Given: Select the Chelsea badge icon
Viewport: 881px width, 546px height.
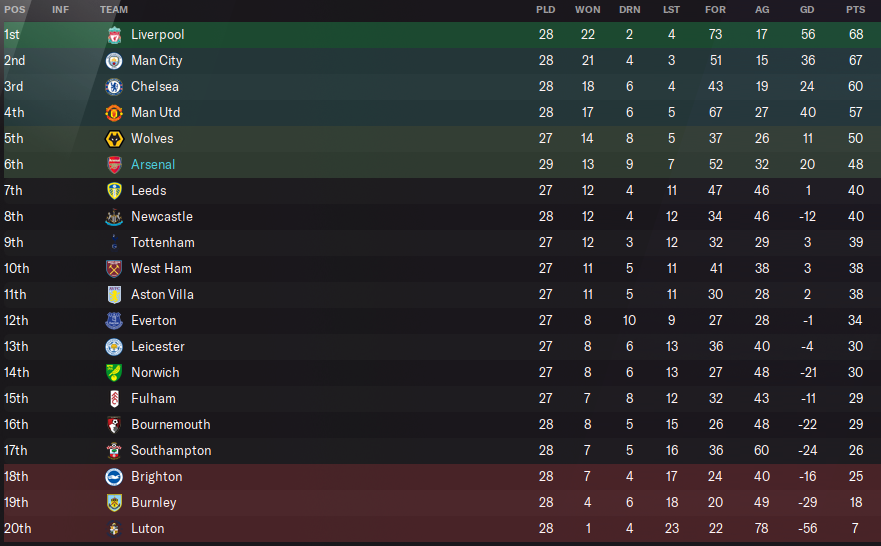Looking at the screenshot, I should [114, 87].
